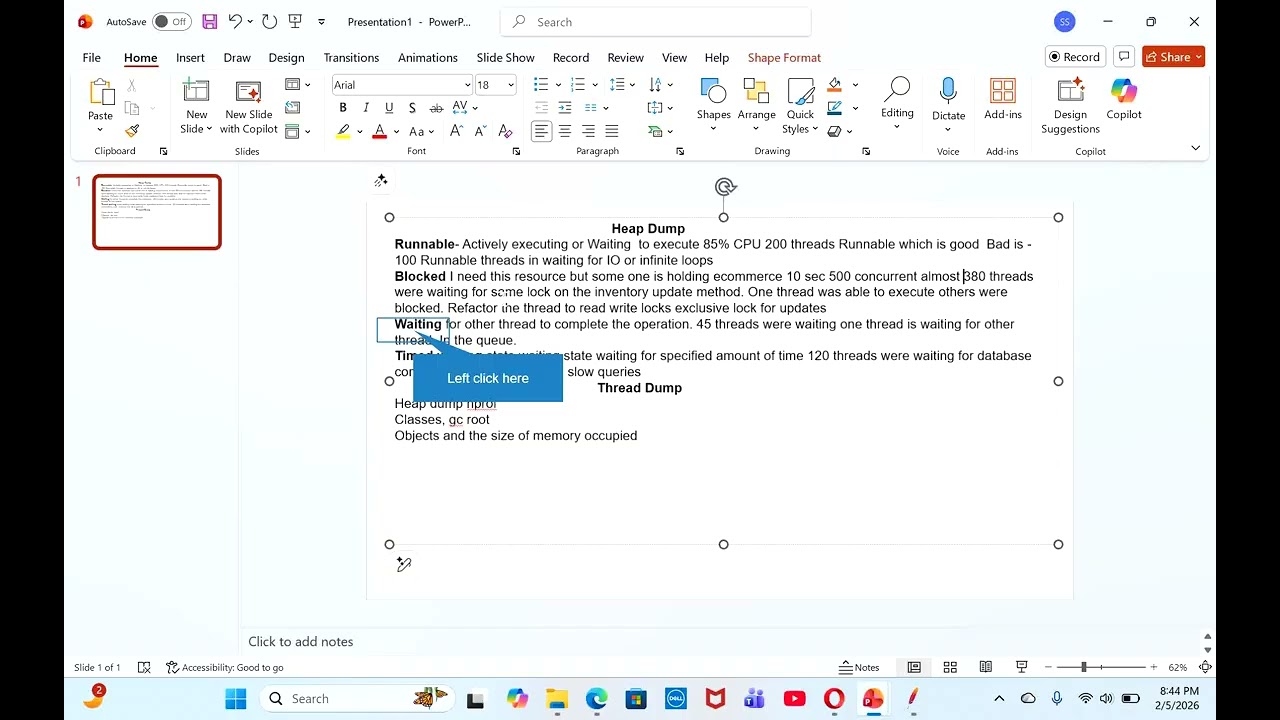Select slide 1 thumbnail in the panel
The width and height of the screenshot is (1280, 720).
[x=157, y=212]
